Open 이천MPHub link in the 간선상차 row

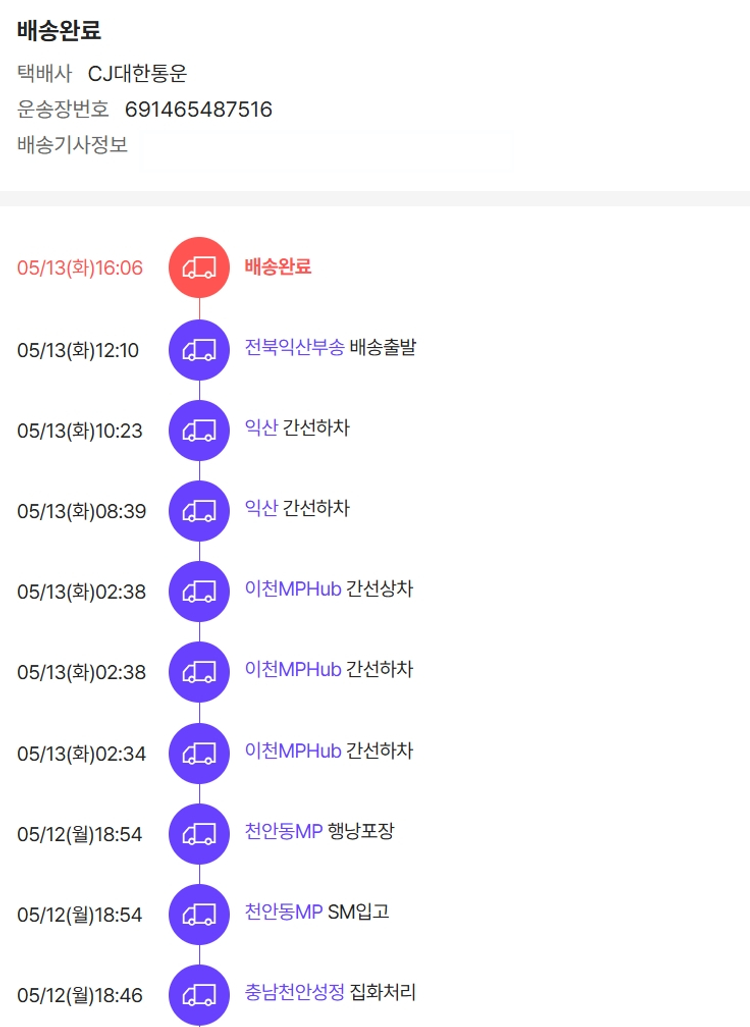293,588
